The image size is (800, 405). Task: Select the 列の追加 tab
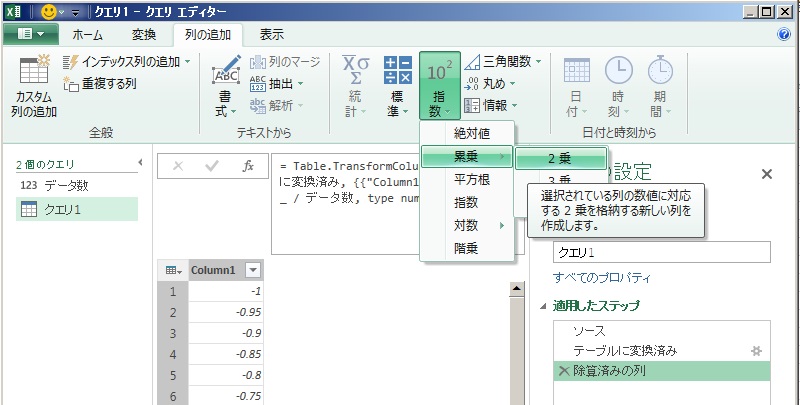coord(208,35)
